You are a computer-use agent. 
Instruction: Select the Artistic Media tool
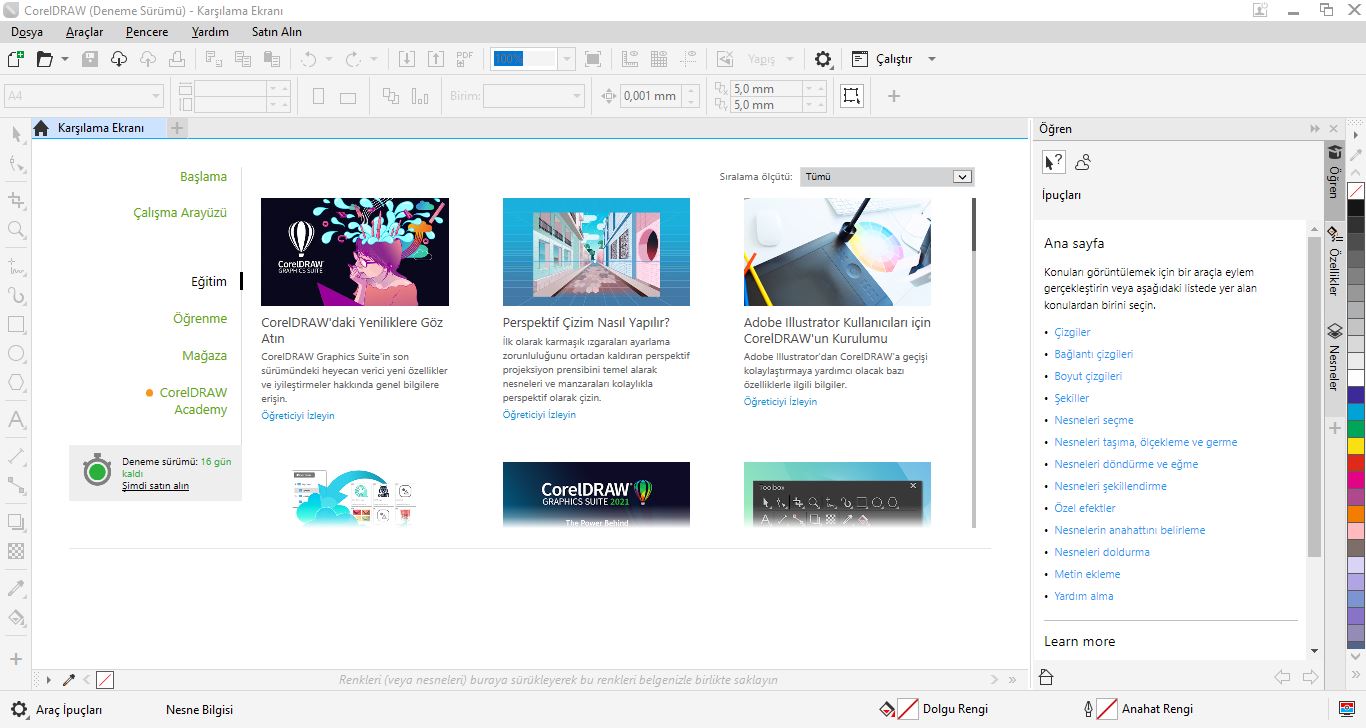16,295
